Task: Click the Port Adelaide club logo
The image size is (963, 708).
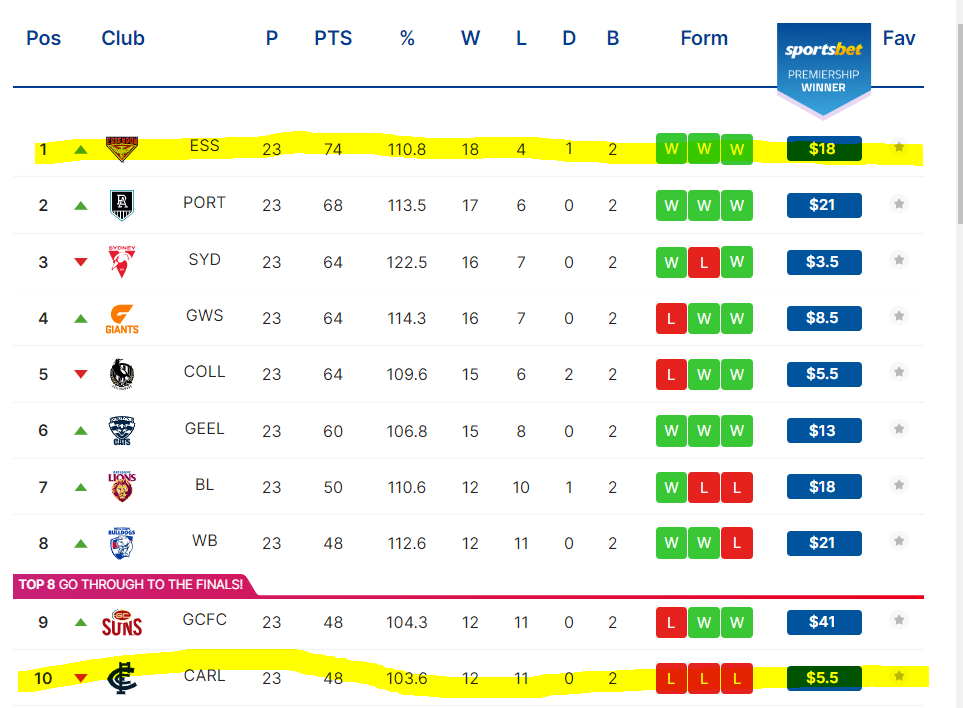Action: pyautogui.click(x=122, y=205)
